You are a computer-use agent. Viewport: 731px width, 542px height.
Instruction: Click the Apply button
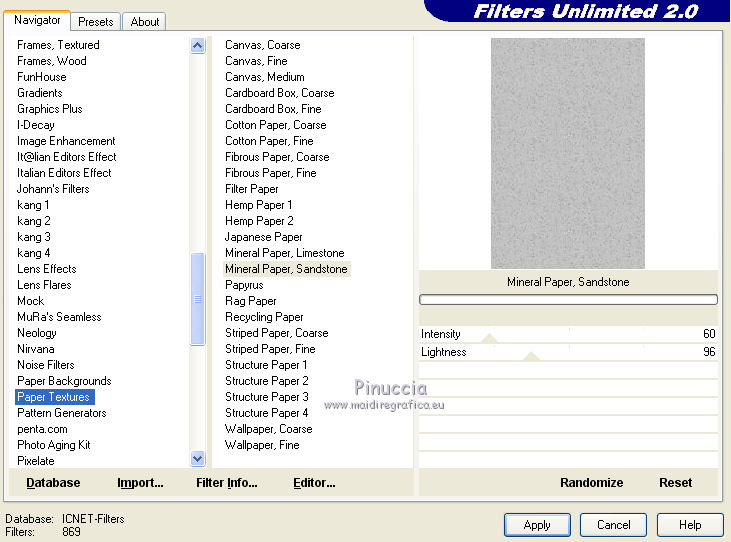coord(537,525)
